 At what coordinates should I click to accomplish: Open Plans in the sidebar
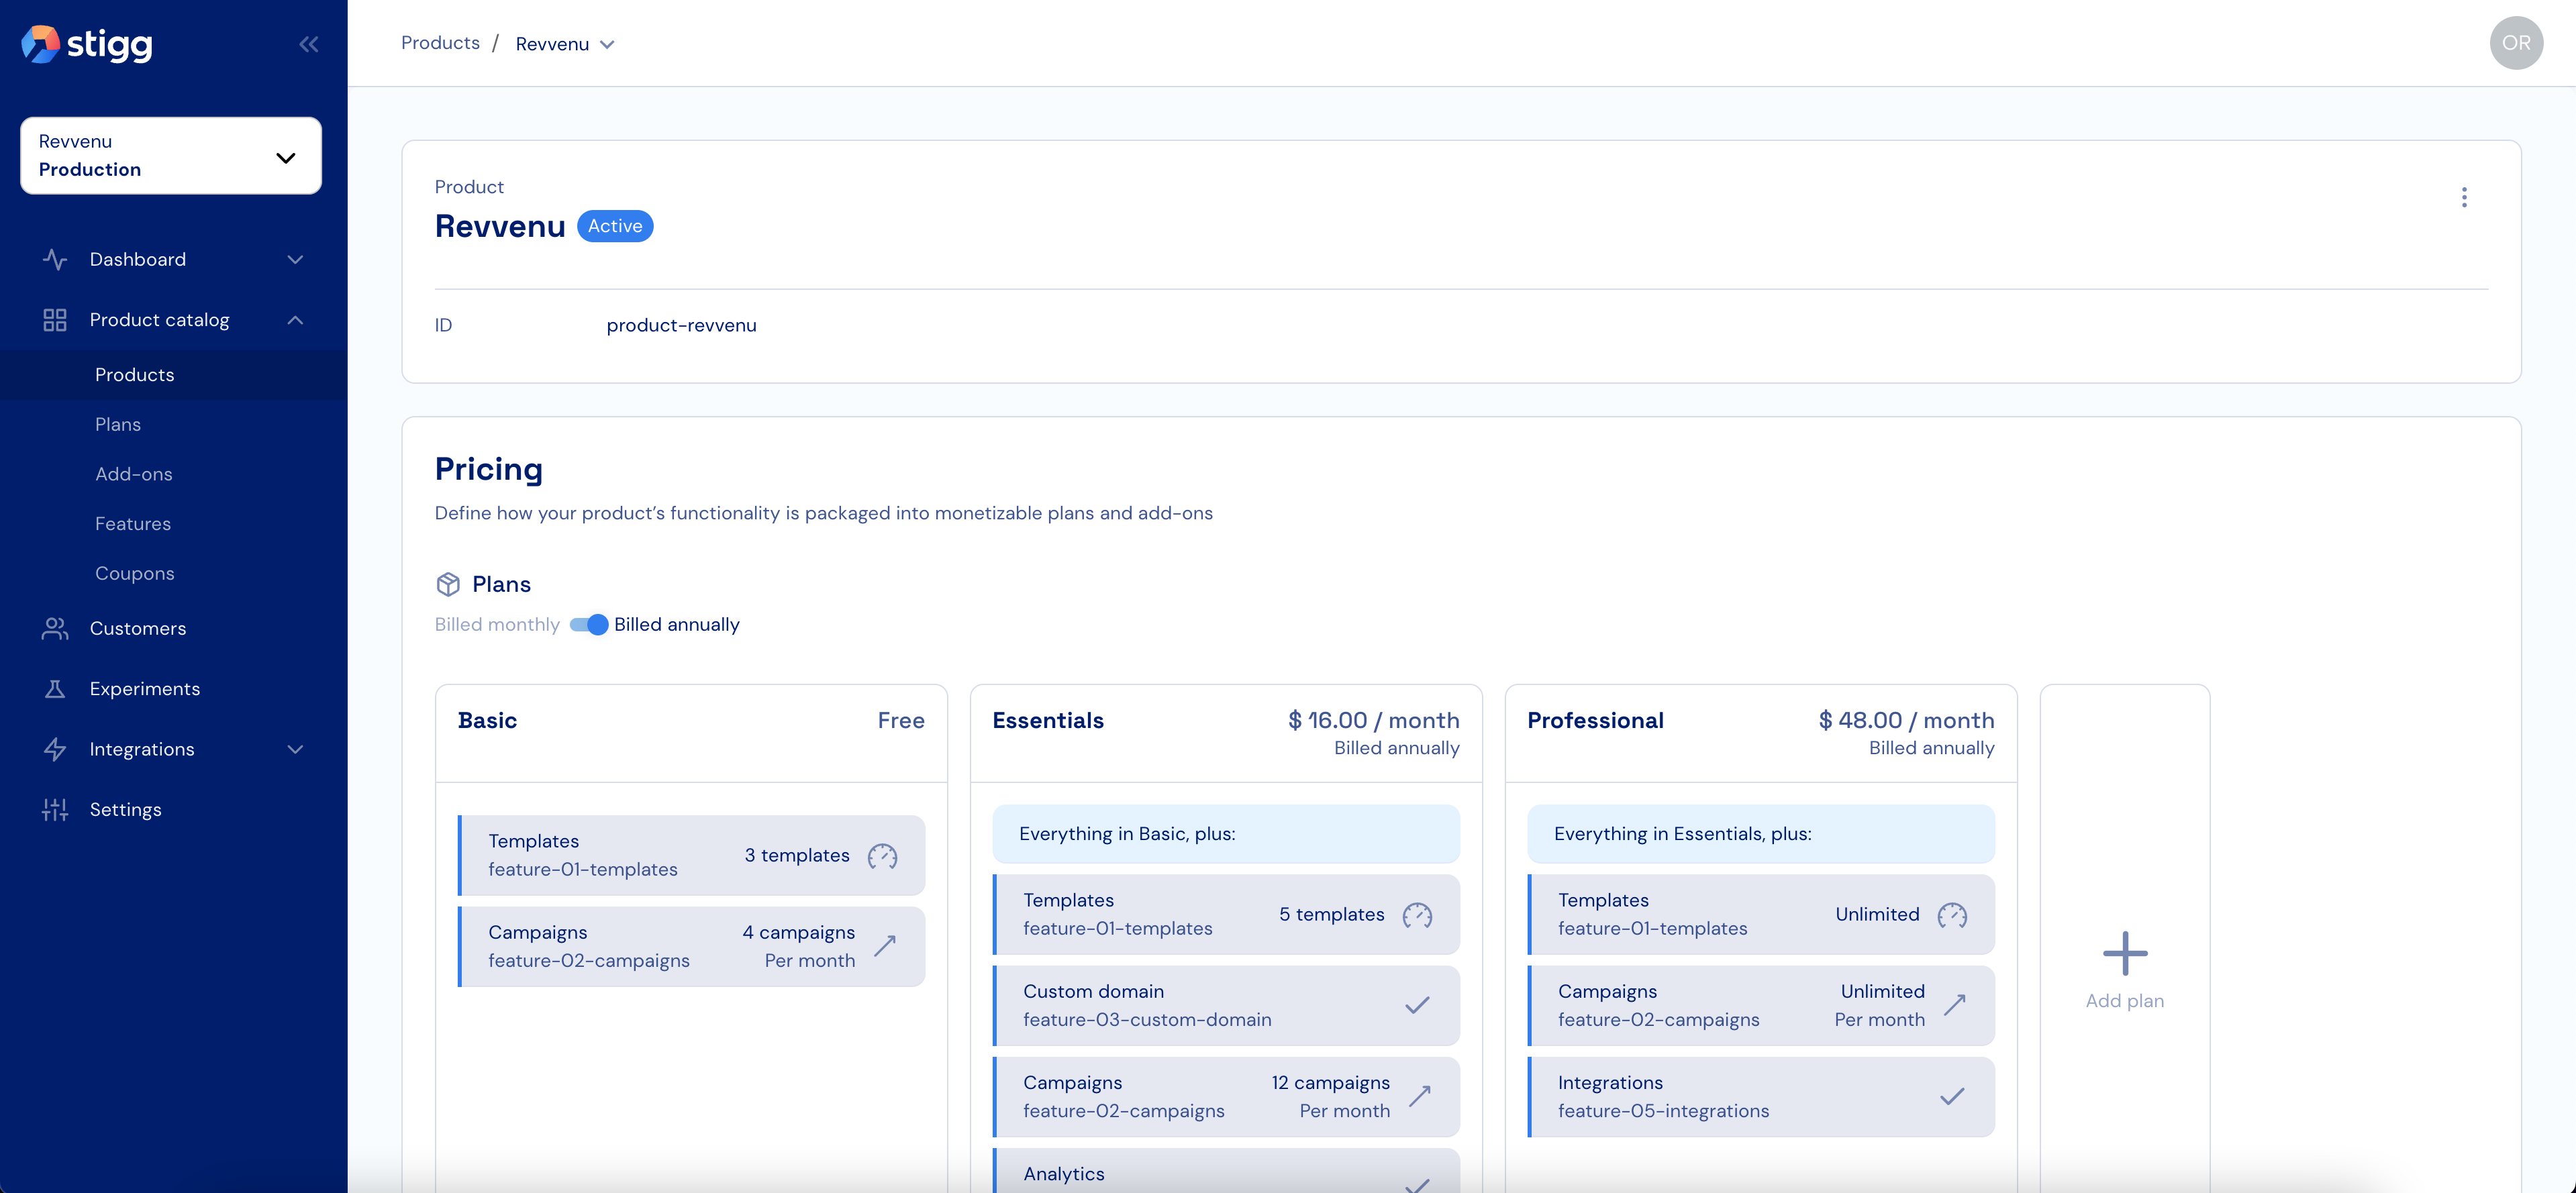pyautogui.click(x=118, y=424)
